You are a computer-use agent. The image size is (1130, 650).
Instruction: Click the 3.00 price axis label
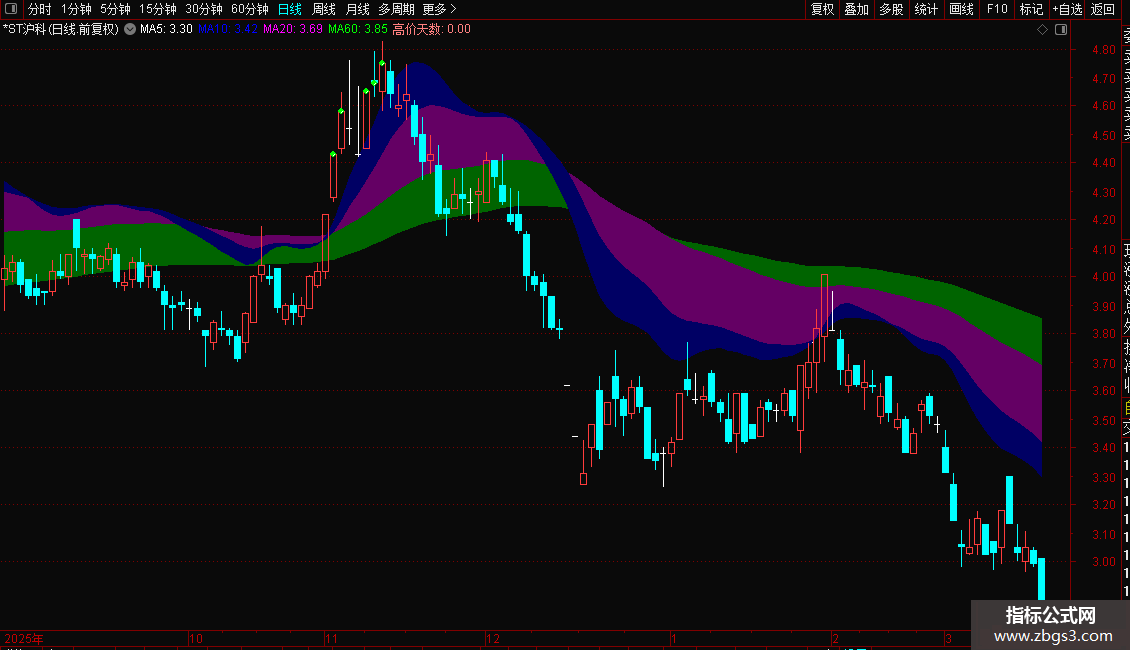[x=1103, y=562]
